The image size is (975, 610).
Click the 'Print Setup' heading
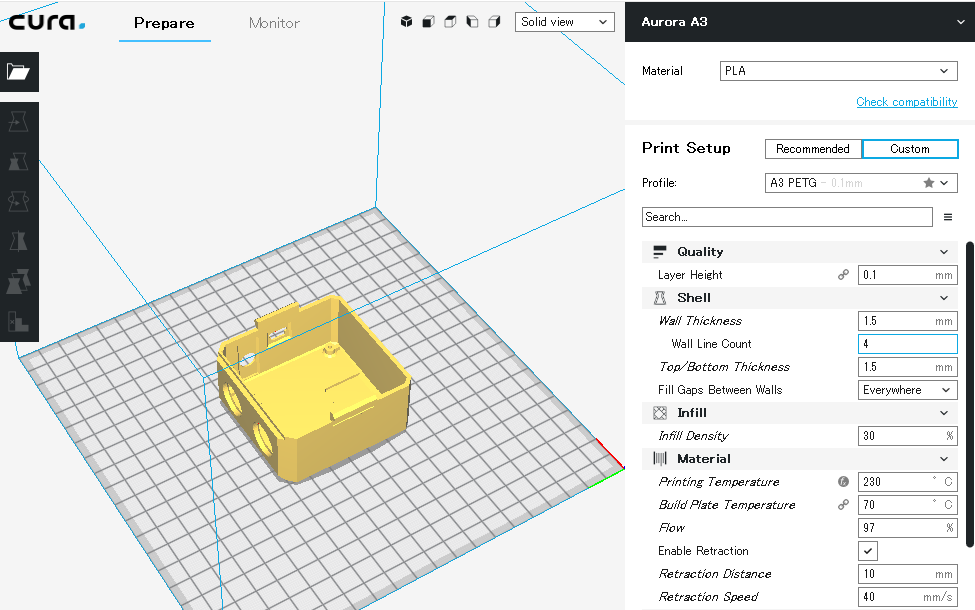click(x=686, y=148)
